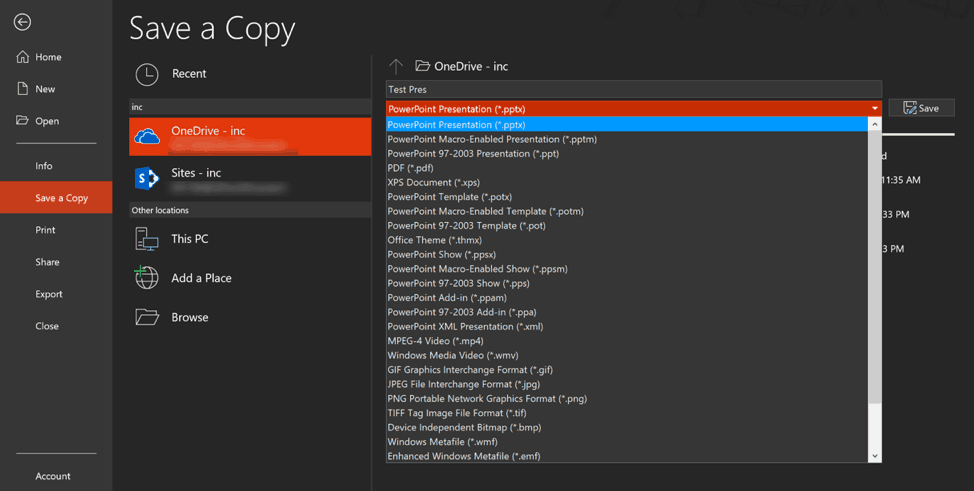The width and height of the screenshot is (974, 491).
Task: Collapse the file type dropdown arrow
Action: [875, 109]
